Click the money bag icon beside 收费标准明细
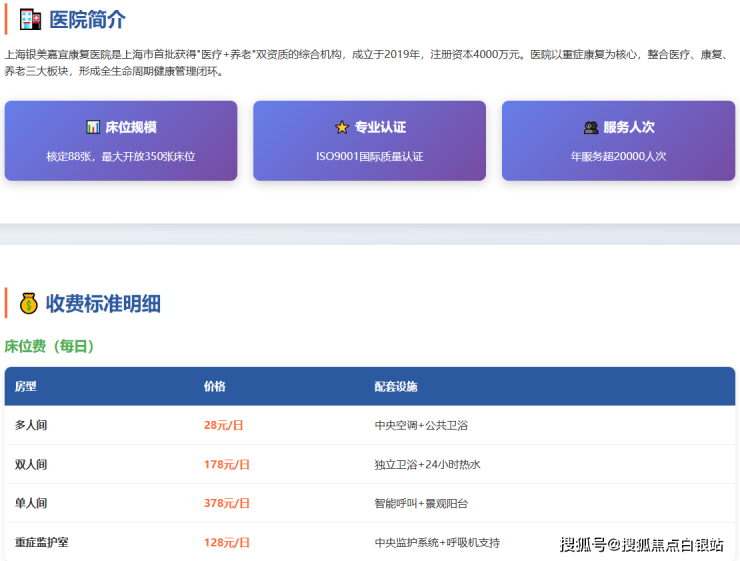This screenshot has width=740, height=561. (x=28, y=303)
